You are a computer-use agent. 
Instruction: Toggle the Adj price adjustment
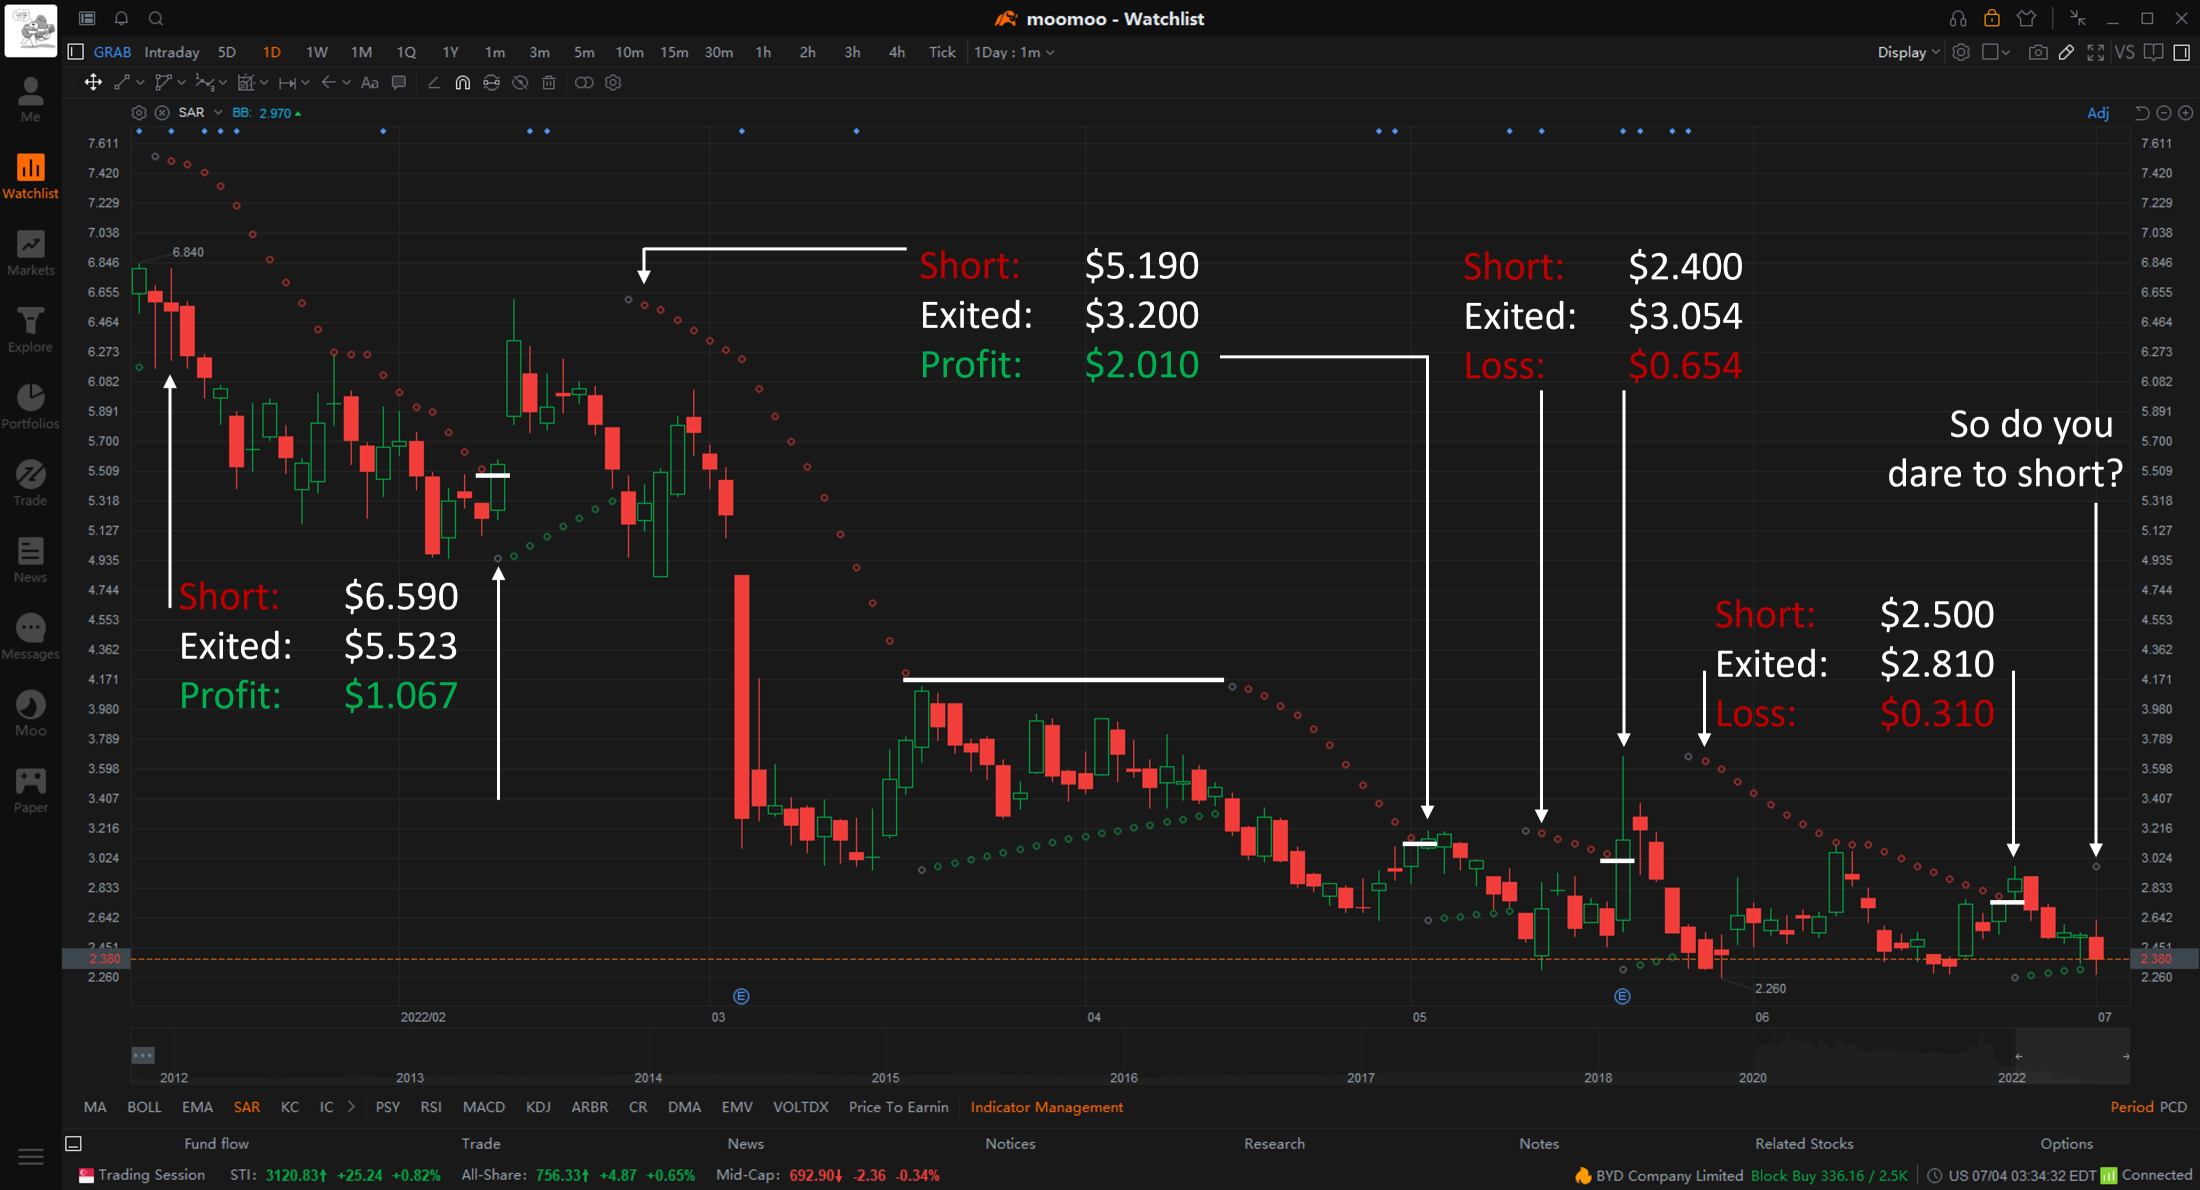point(2098,113)
